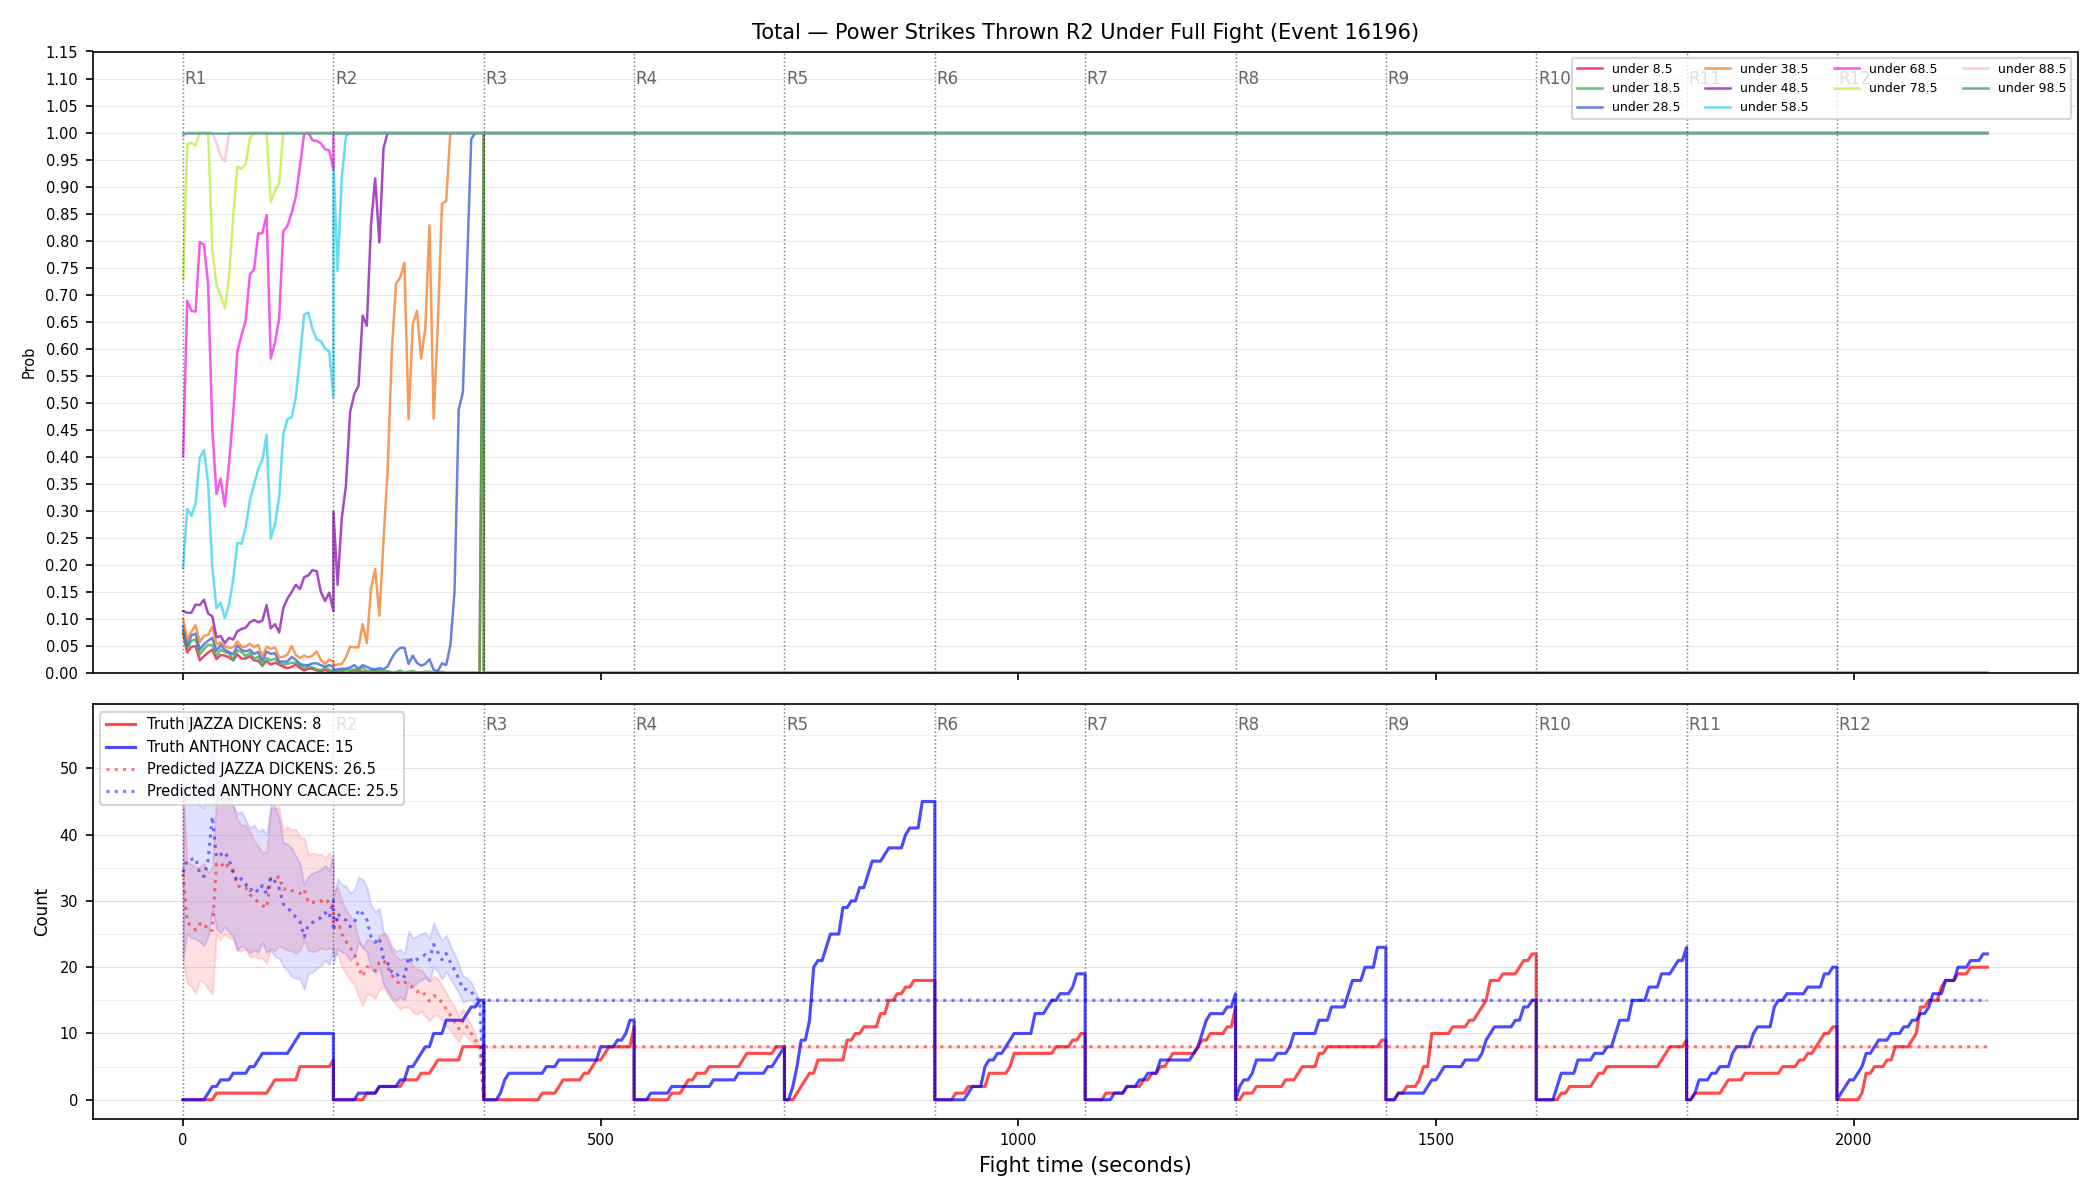The height and width of the screenshot is (1200, 2100).
Task: Select the R3 round label in the probability plot
Action: (497, 78)
